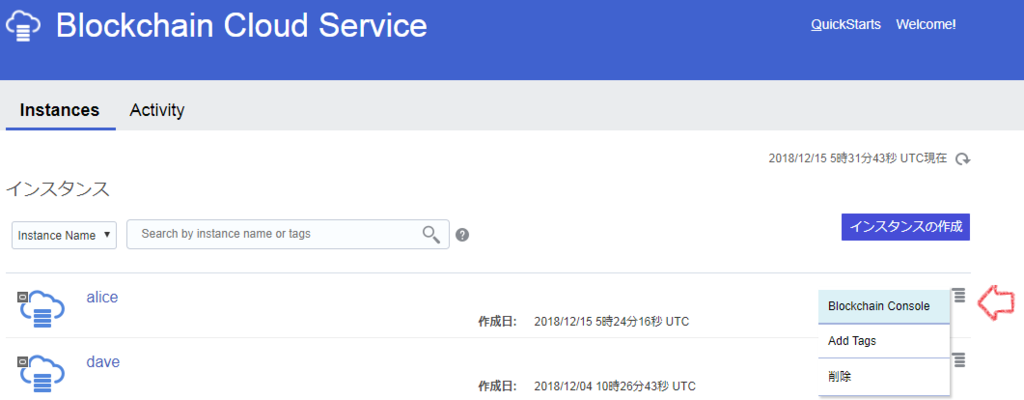Click the 作成日 label in alice row
Image resolution: width=1024 pixels, height=400 pixels.
click(x=498, y=322)
